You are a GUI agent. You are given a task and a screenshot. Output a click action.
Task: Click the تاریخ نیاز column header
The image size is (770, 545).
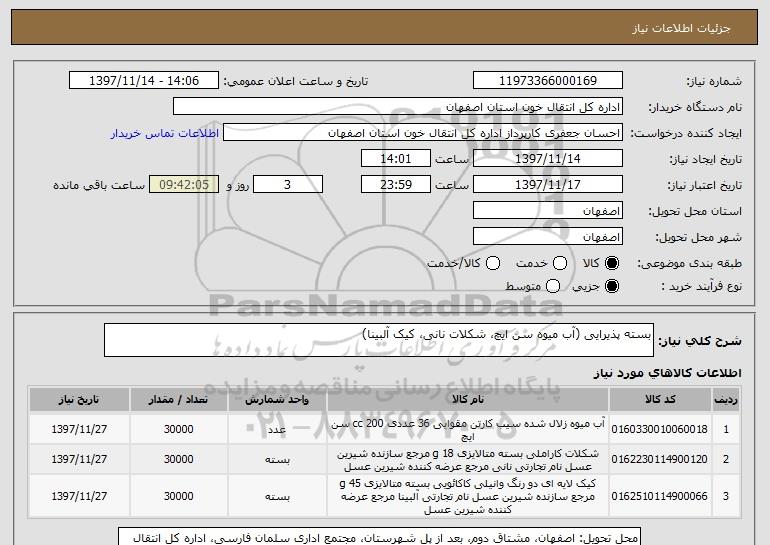tap(79, 400)
